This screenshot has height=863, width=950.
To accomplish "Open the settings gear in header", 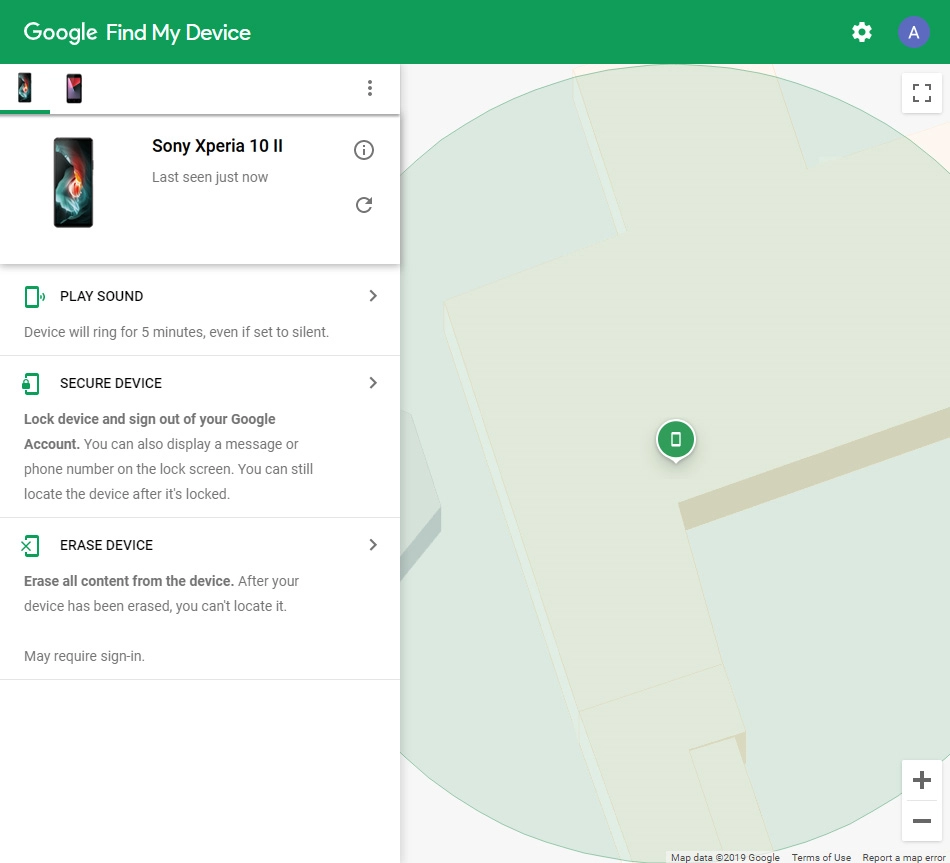I will (x=862, y=32).
